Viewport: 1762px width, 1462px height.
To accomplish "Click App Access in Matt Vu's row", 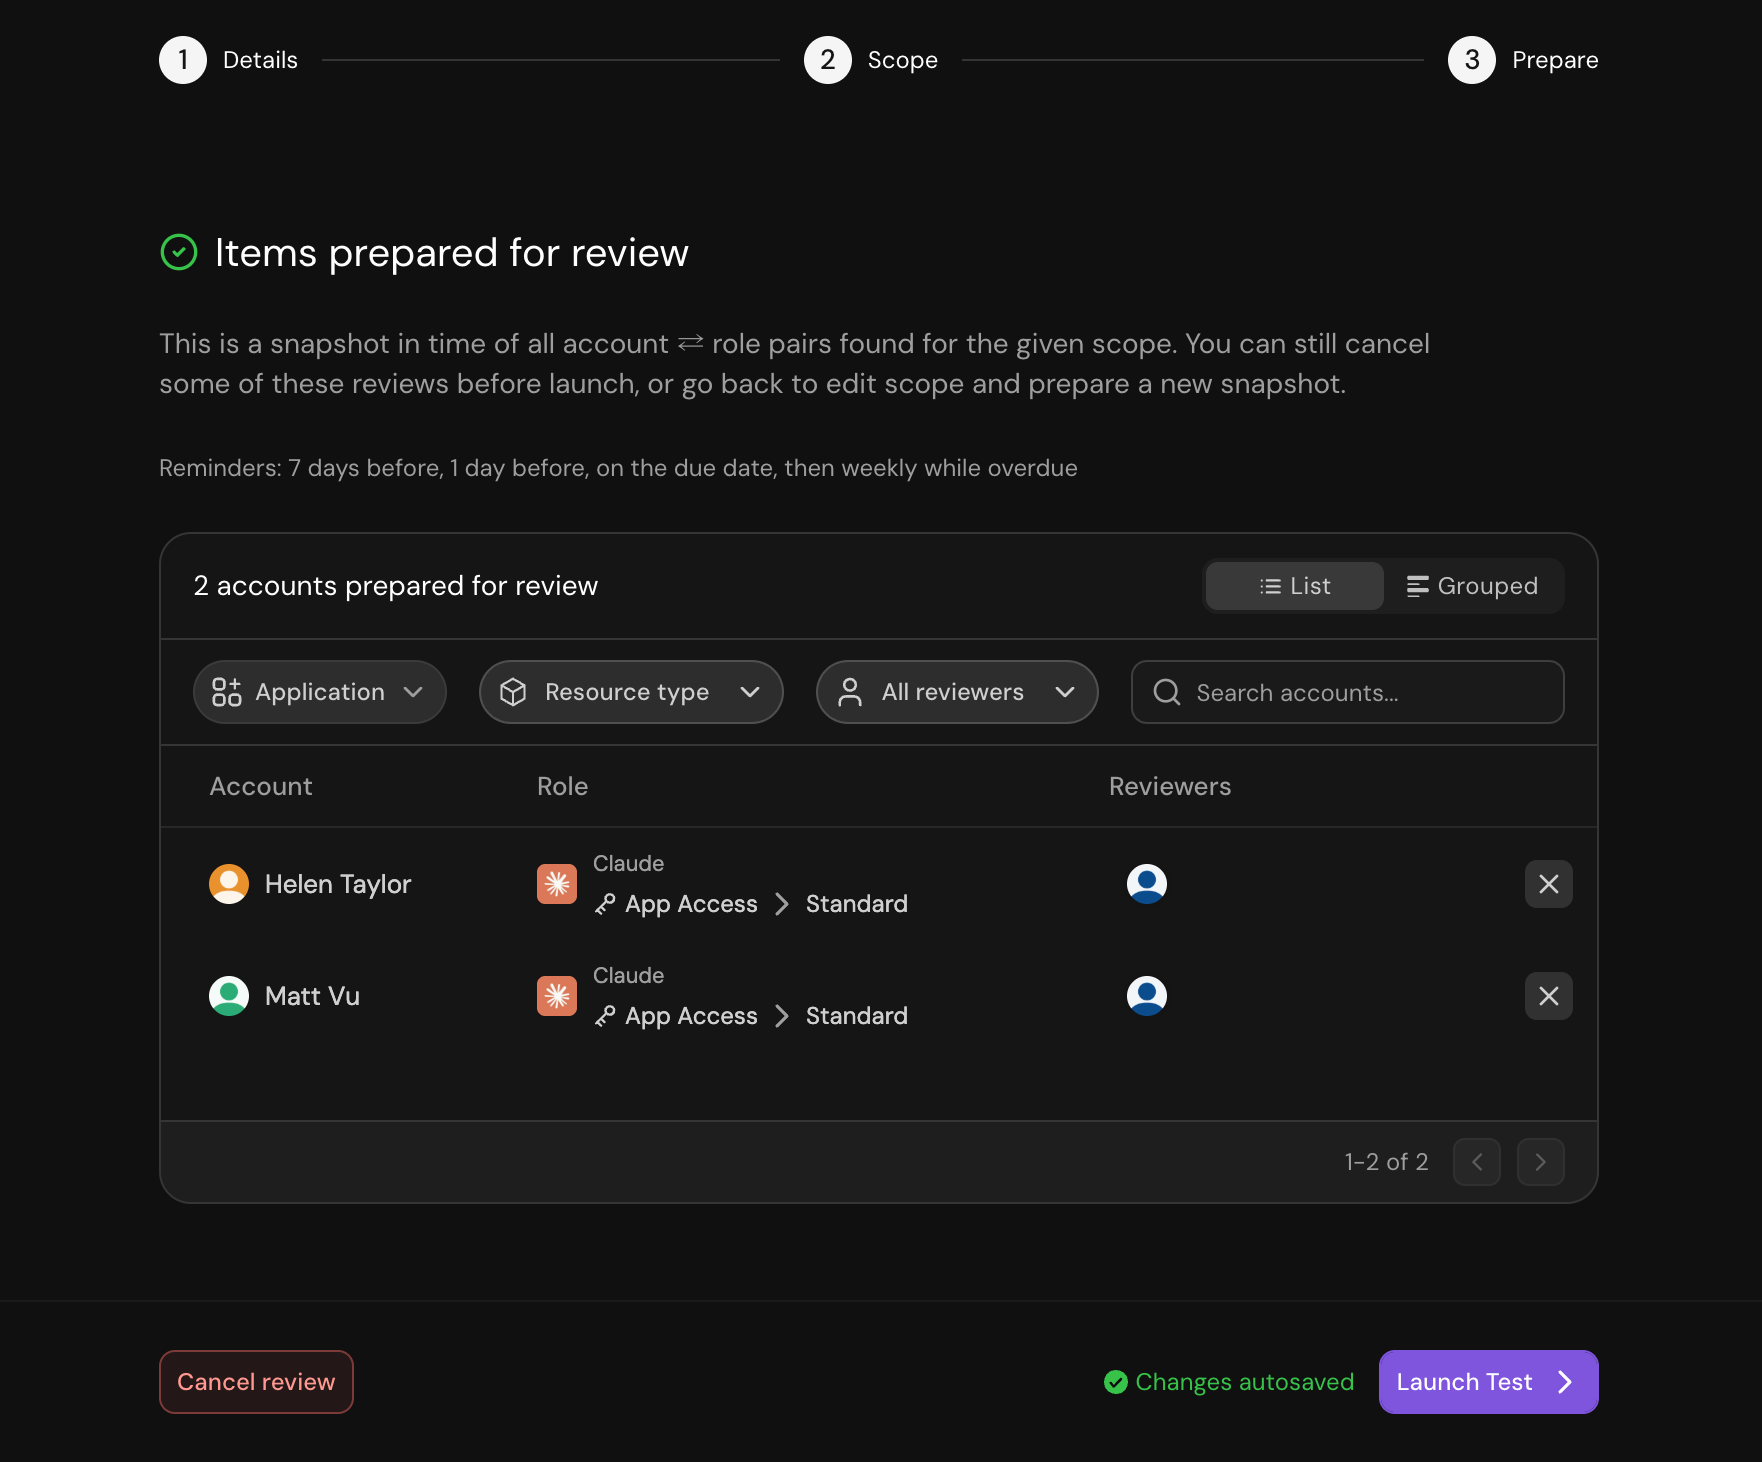I will [x=691, y=1016].
